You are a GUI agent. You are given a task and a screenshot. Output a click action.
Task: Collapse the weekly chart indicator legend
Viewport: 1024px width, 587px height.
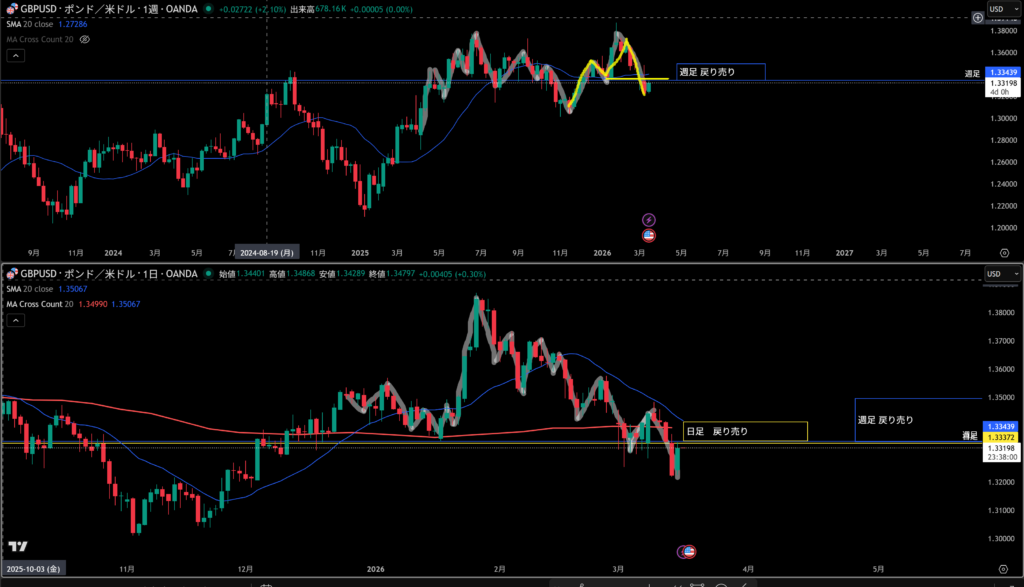(x=16, y=55)
